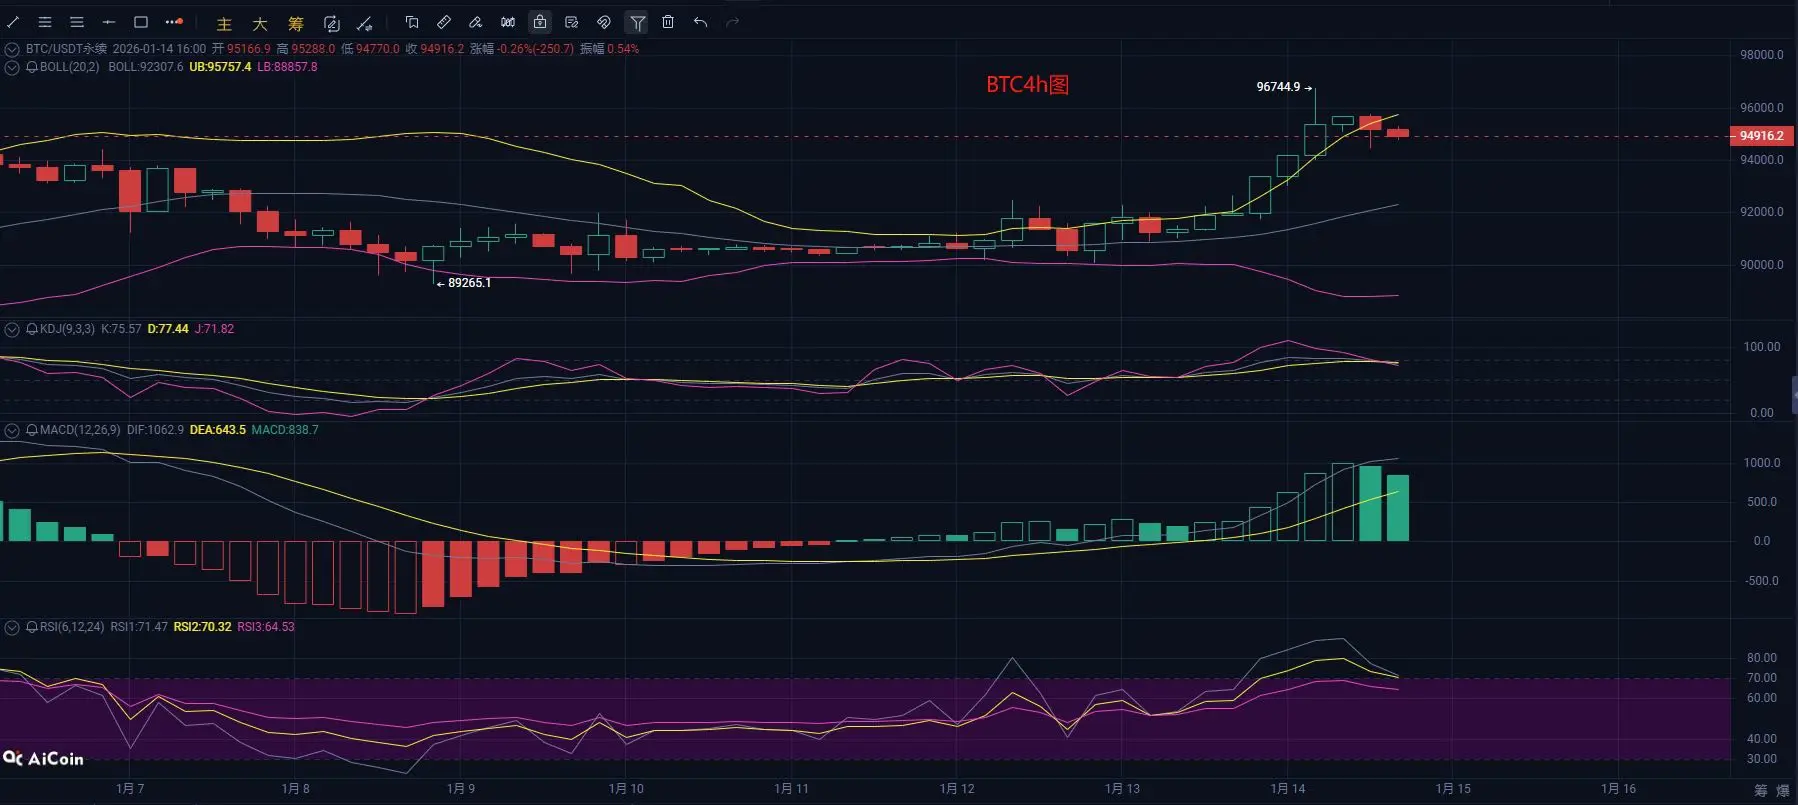Click the 筹 button at bottom right
Screen dimensions: 1798x805
[x=1761, y=791]
